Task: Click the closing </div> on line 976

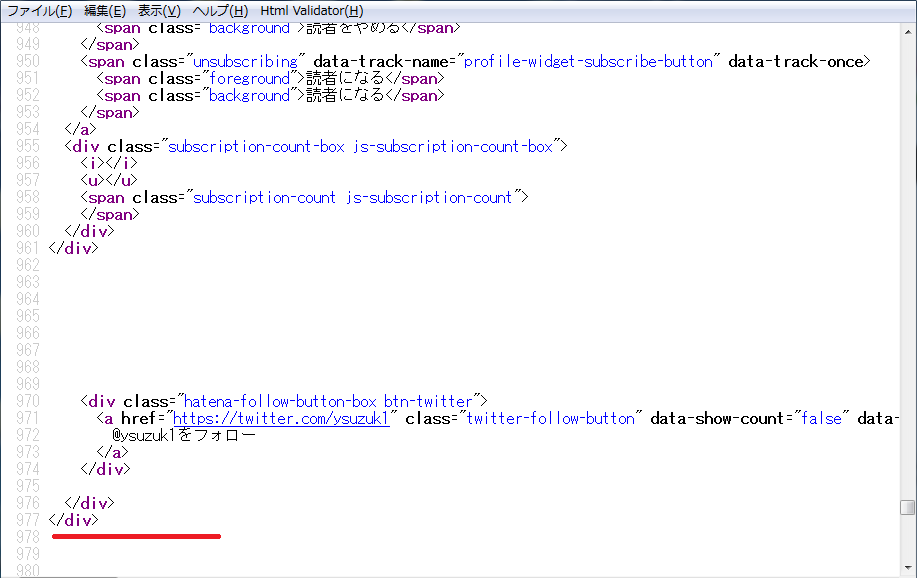Action: pos(89,503)
